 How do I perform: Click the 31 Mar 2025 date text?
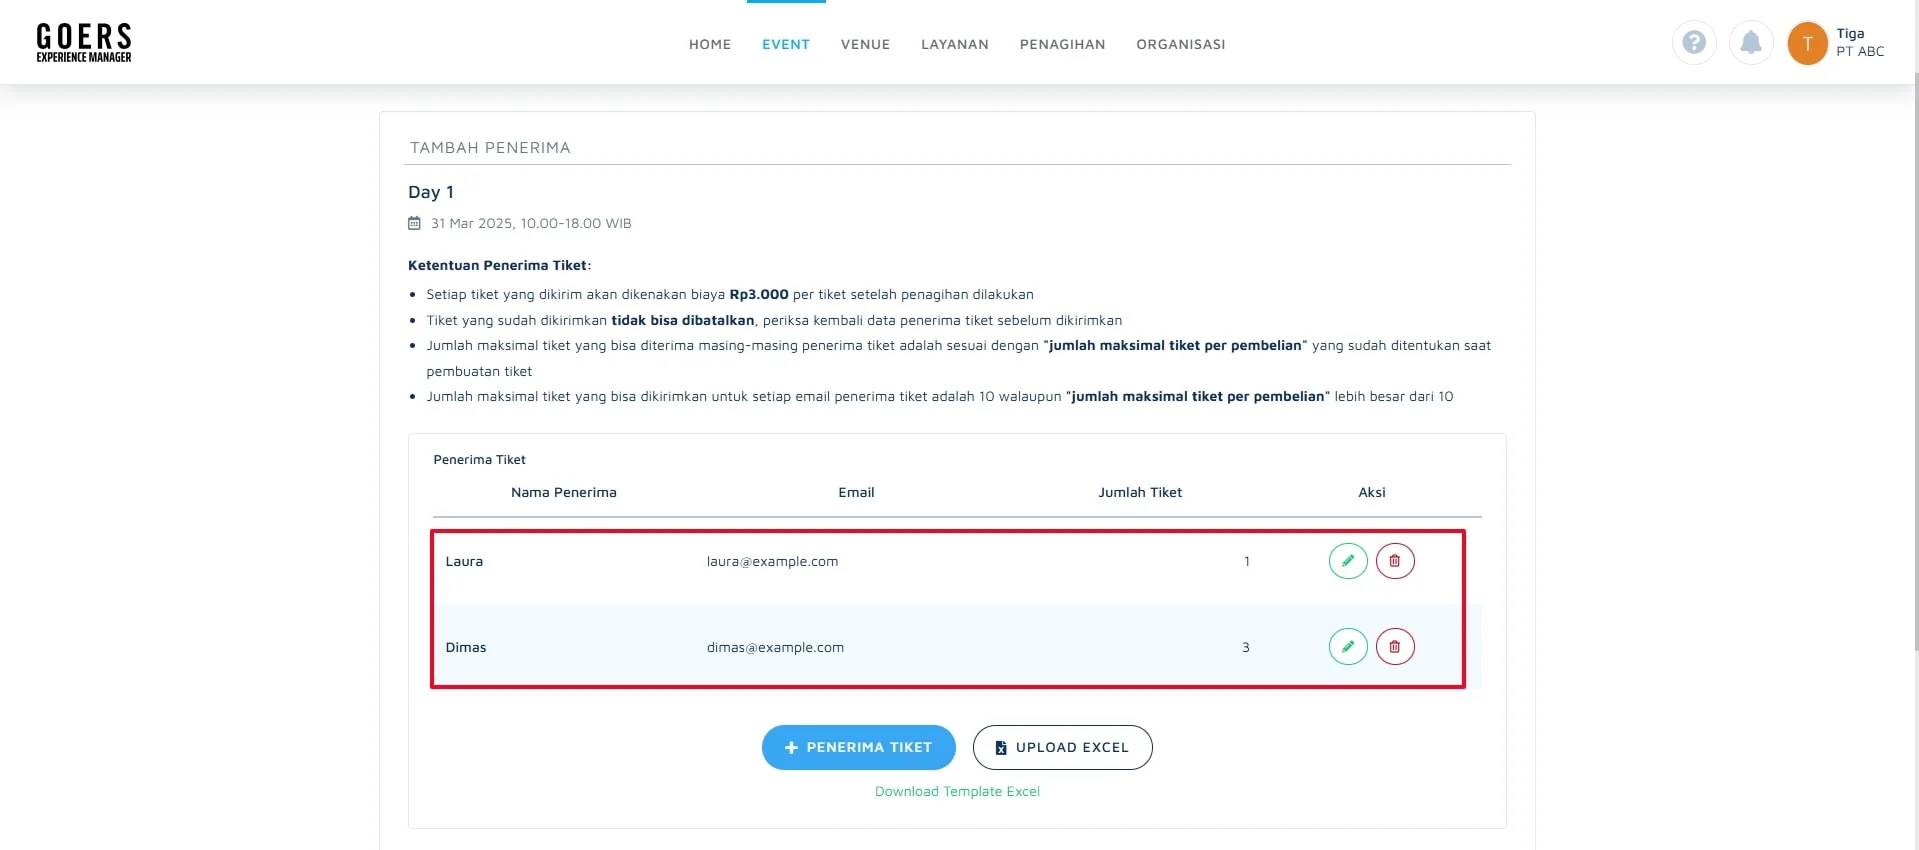(531, 223)
